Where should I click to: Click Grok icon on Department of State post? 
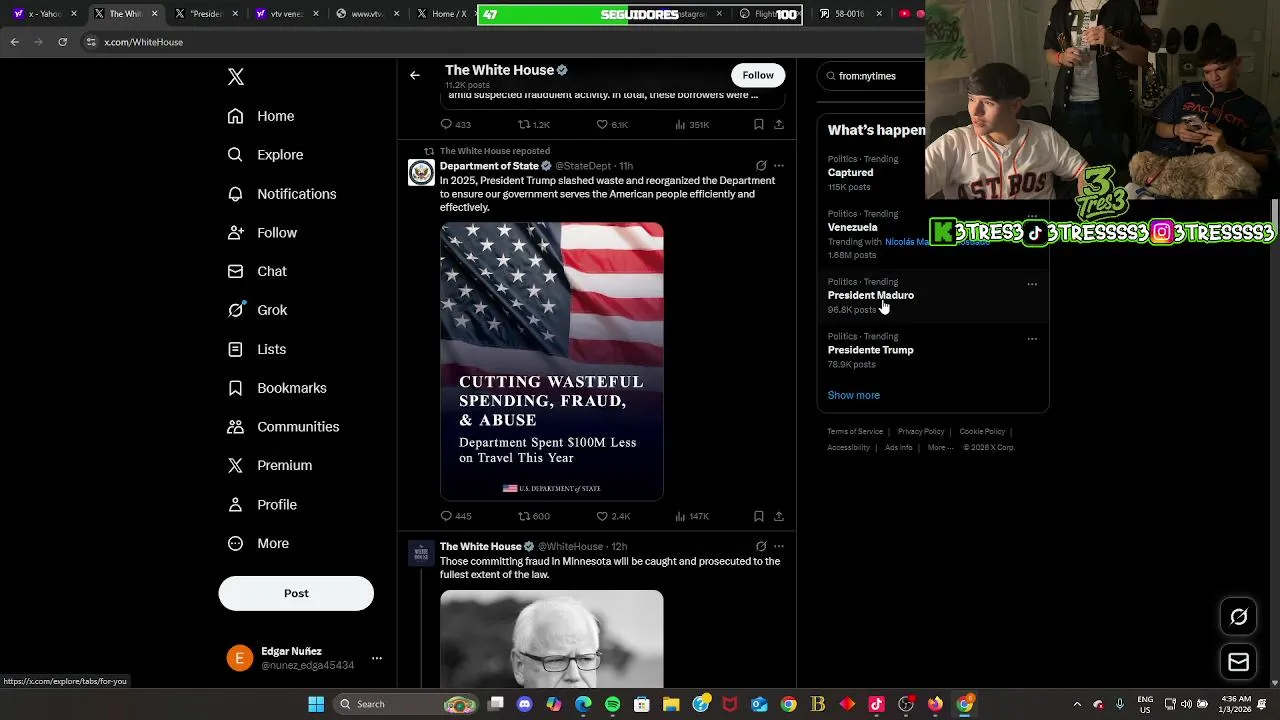[761, 166]
